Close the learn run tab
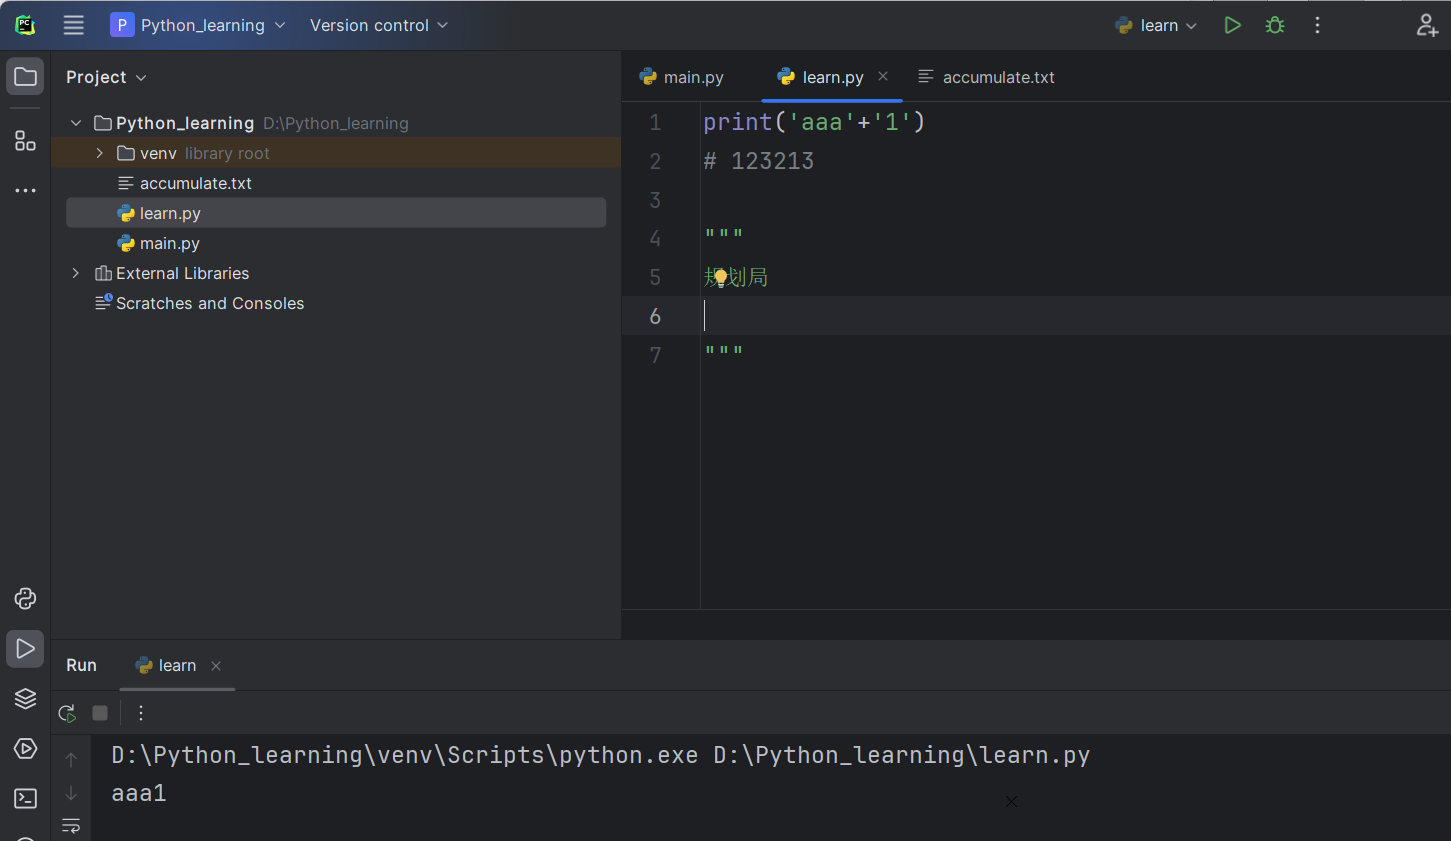The height and width of the screenshot is (841, 1451). pyautogui.click(x=216, y=666)
